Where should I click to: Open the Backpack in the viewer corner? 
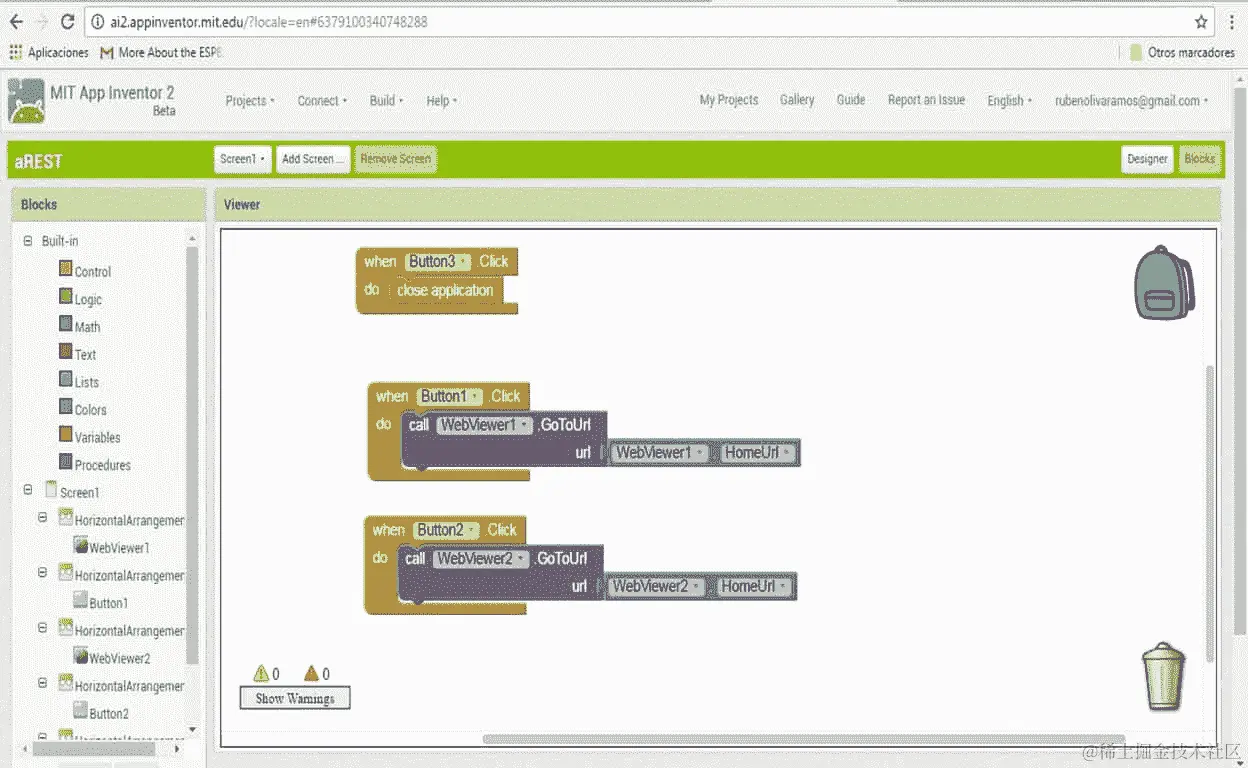tap(1163, 282)
